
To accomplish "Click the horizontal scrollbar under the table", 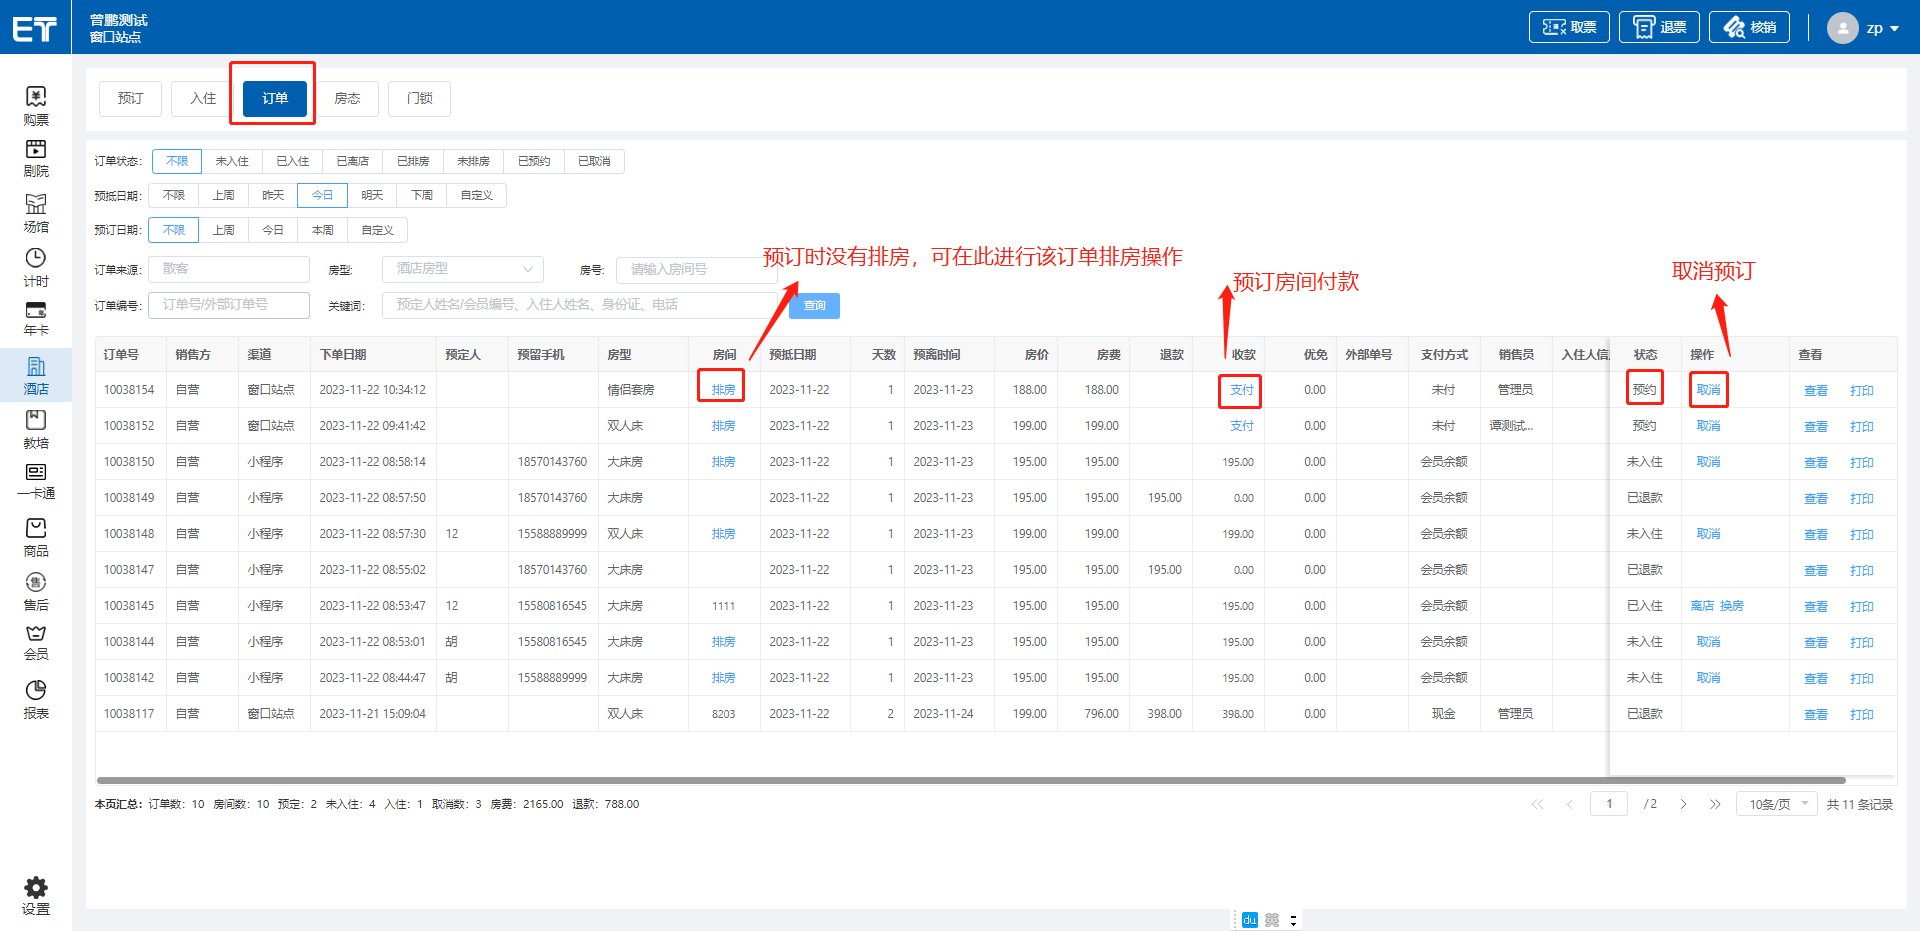I will coord(970,780).
